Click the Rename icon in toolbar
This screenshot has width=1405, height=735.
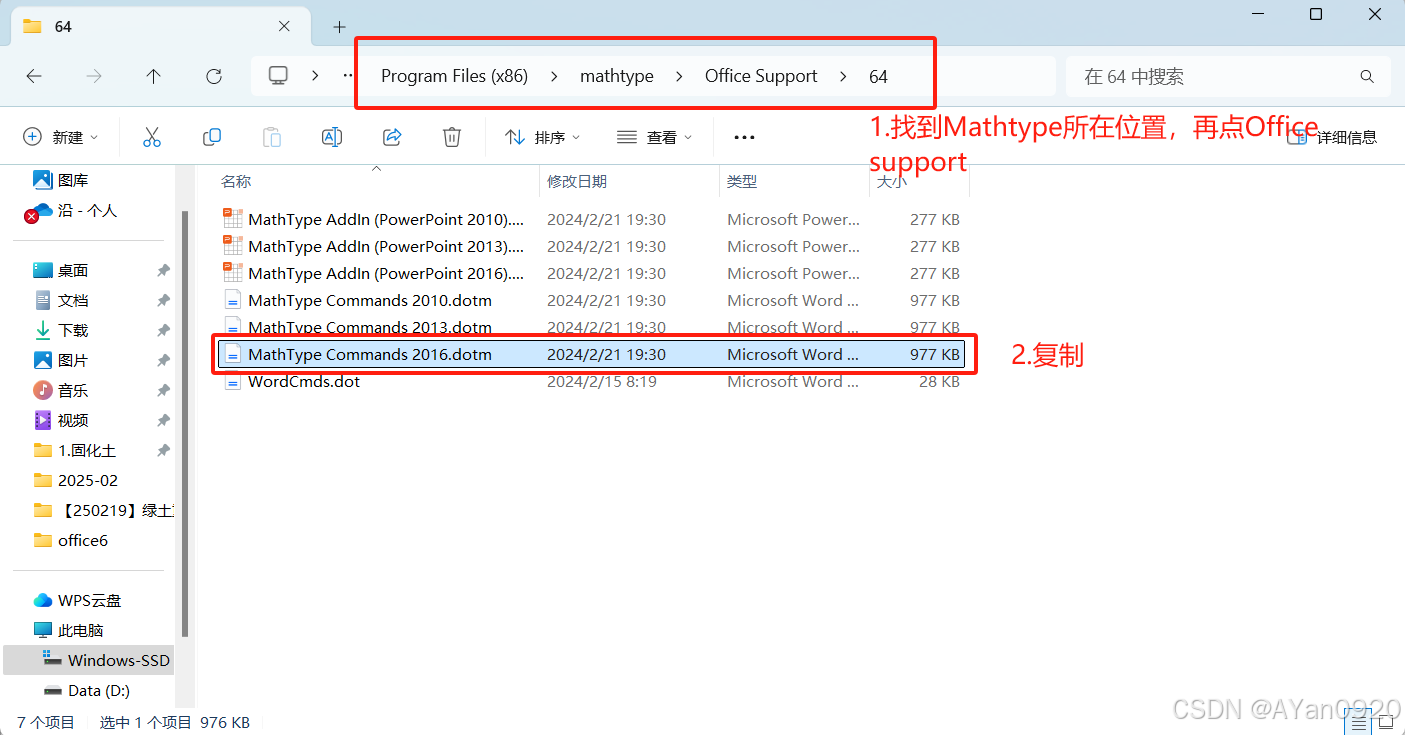coord(332,137)
